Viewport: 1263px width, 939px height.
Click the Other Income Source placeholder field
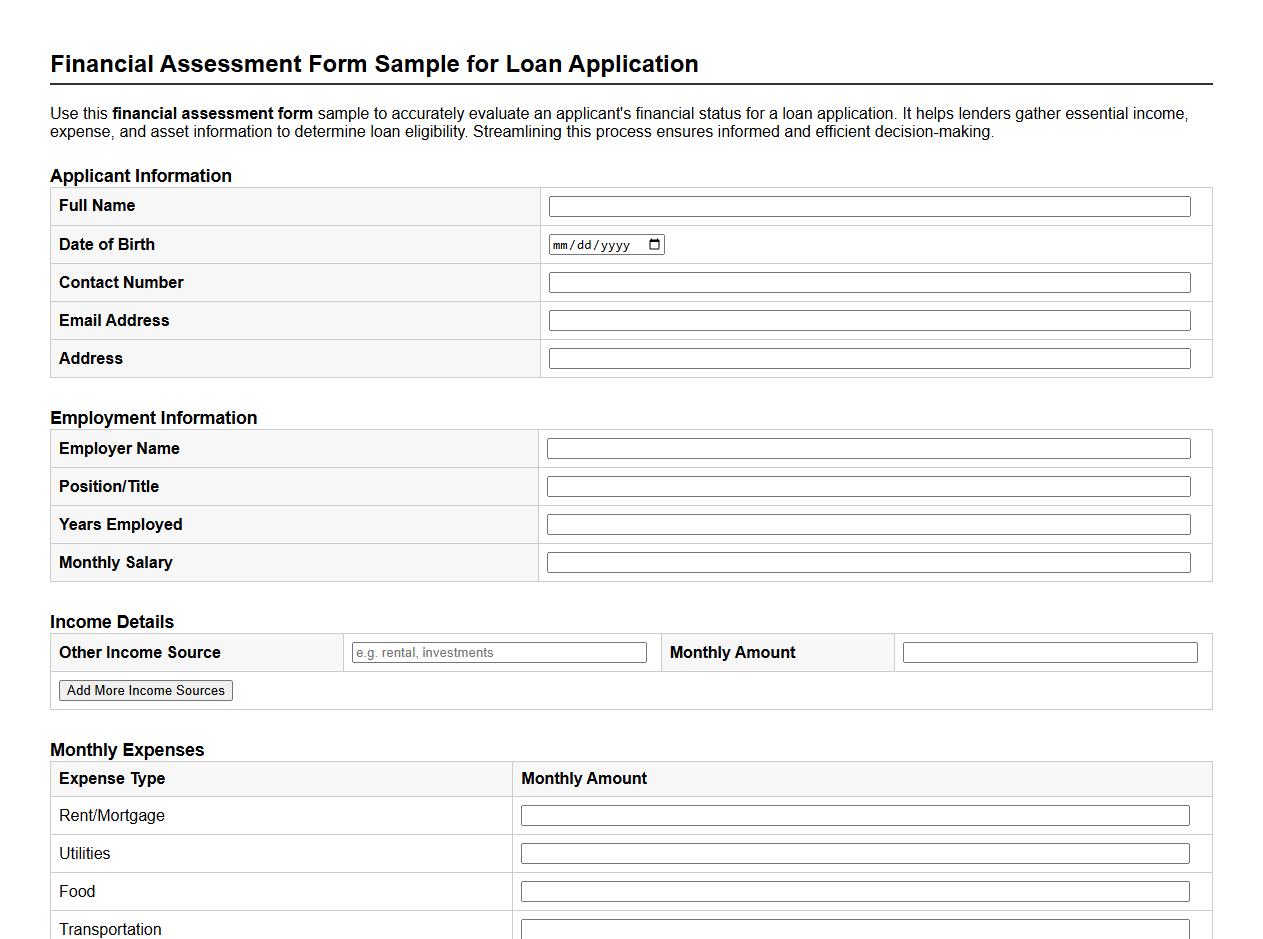(x=498, y=652)
